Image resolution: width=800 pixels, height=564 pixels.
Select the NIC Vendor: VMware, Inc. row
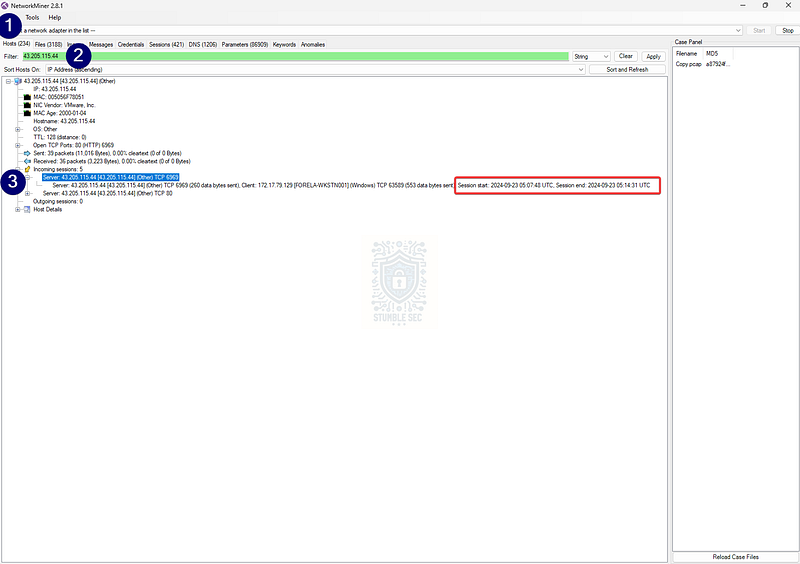click(64, 105)
